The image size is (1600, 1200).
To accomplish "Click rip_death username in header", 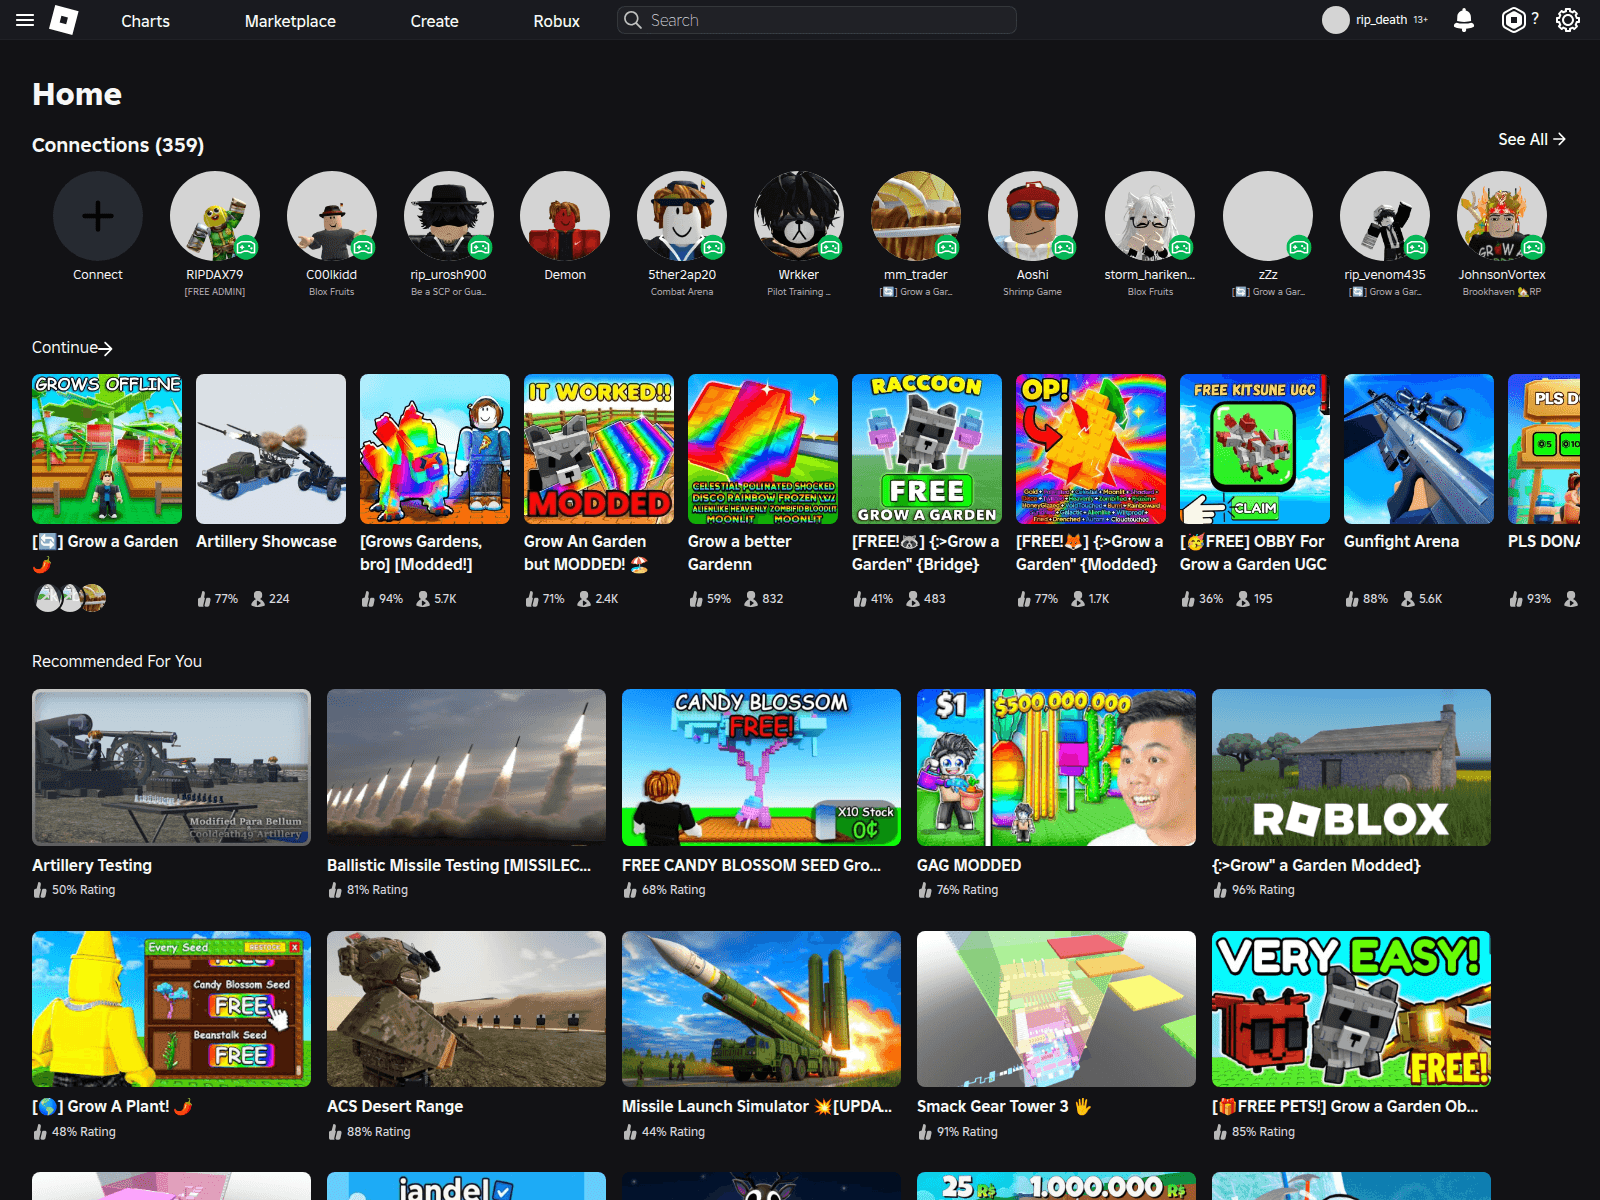I will (x=1381, y=20).
